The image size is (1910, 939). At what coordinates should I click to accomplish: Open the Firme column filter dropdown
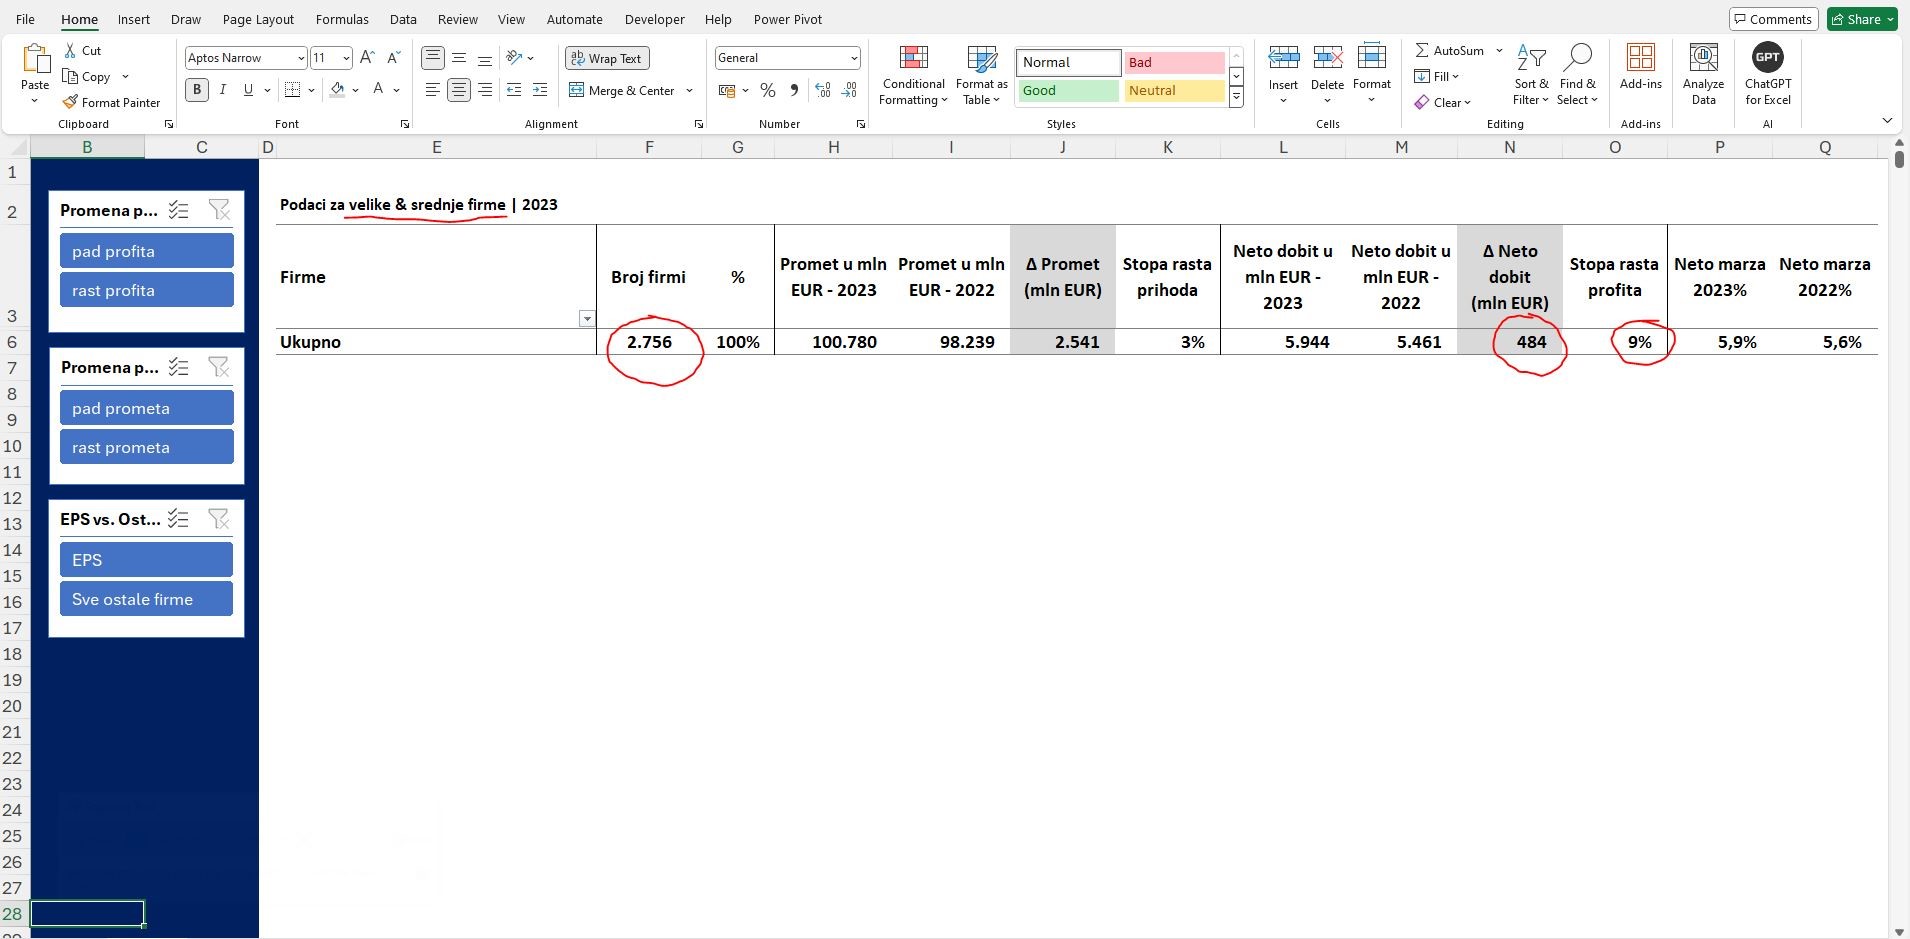point(587,319)
